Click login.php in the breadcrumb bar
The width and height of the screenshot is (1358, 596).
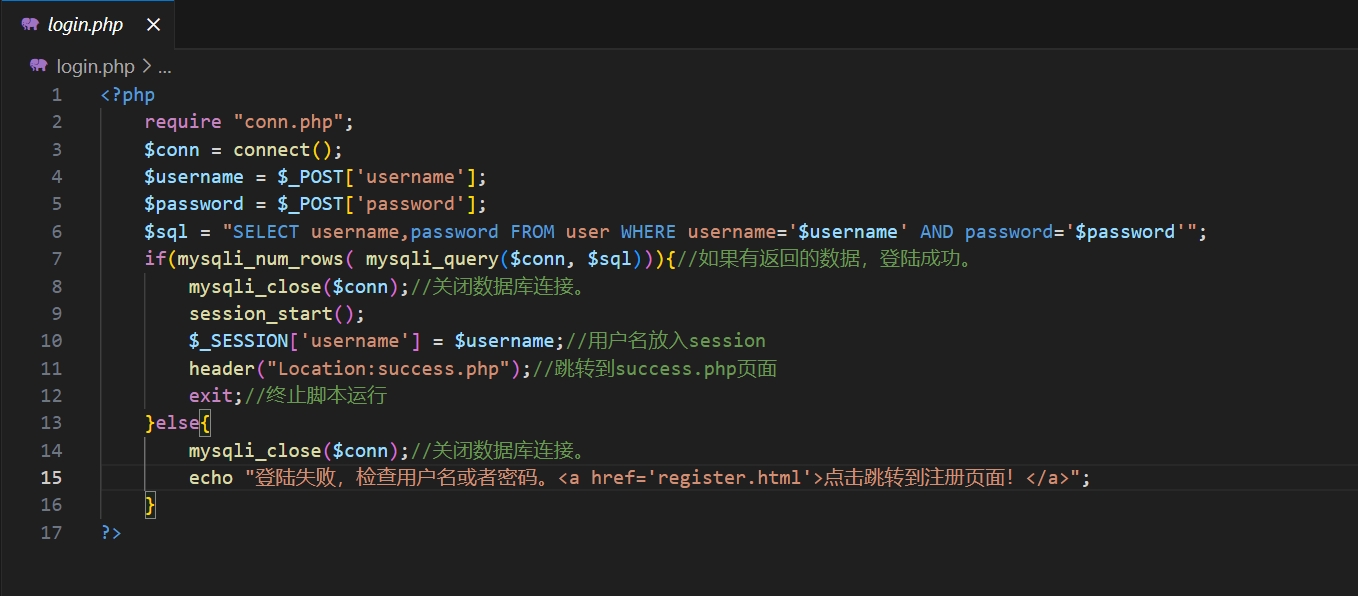(x=95, y=67)
